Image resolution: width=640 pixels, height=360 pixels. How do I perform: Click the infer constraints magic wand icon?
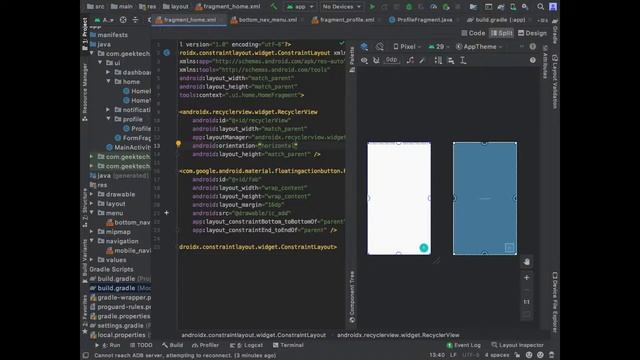[422, 60]
